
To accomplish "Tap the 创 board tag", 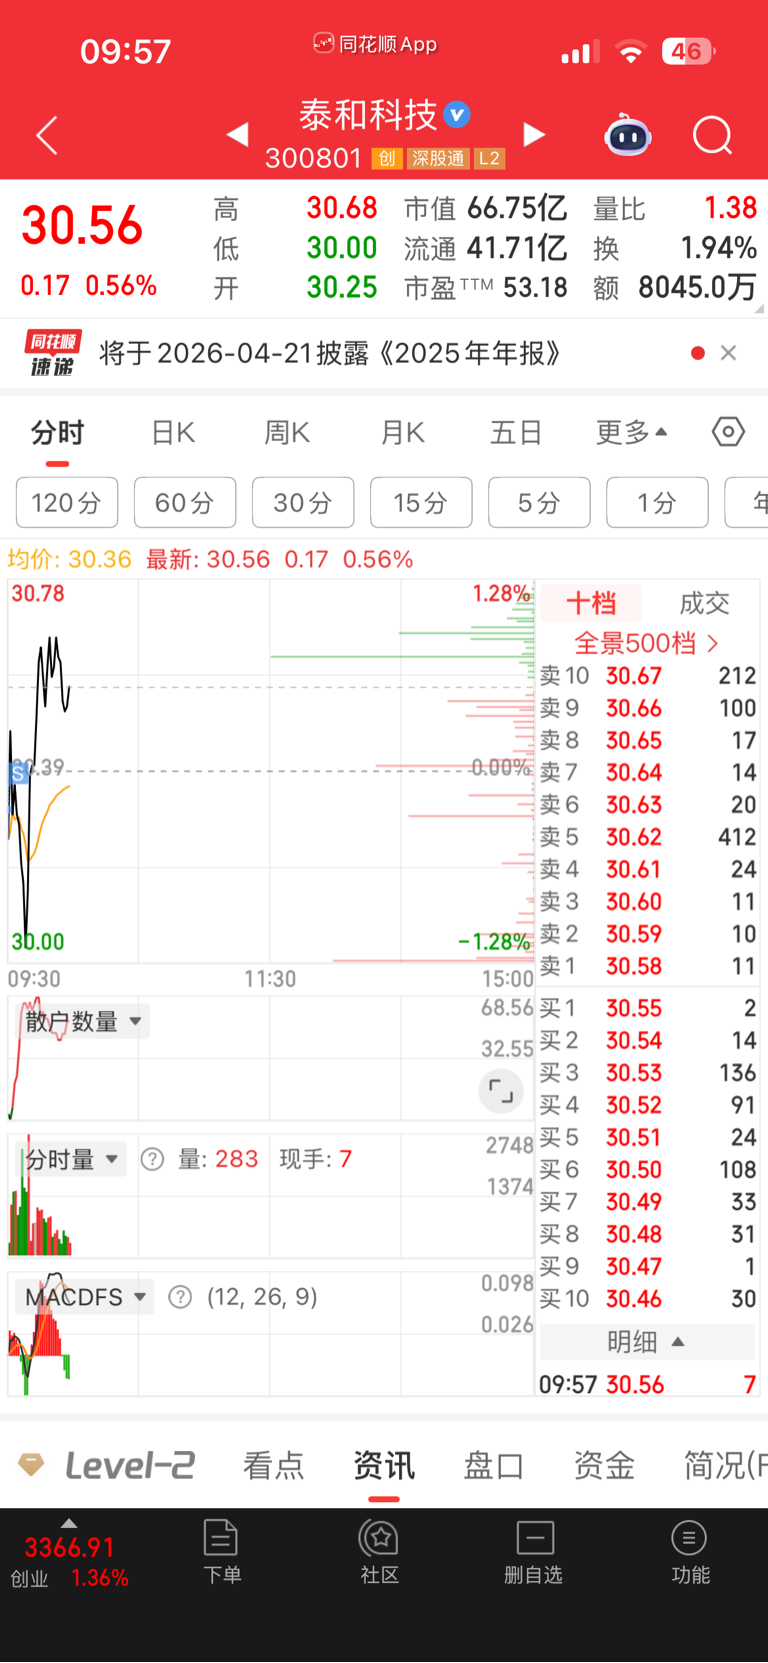I will (x=387, y=158).
